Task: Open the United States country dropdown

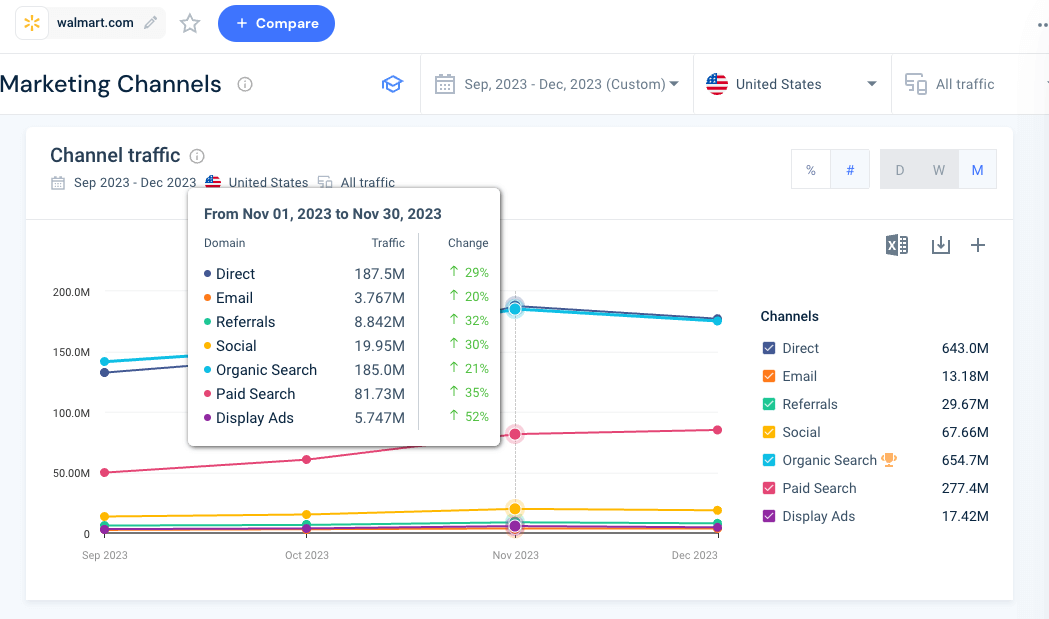Action: (791, 84)
